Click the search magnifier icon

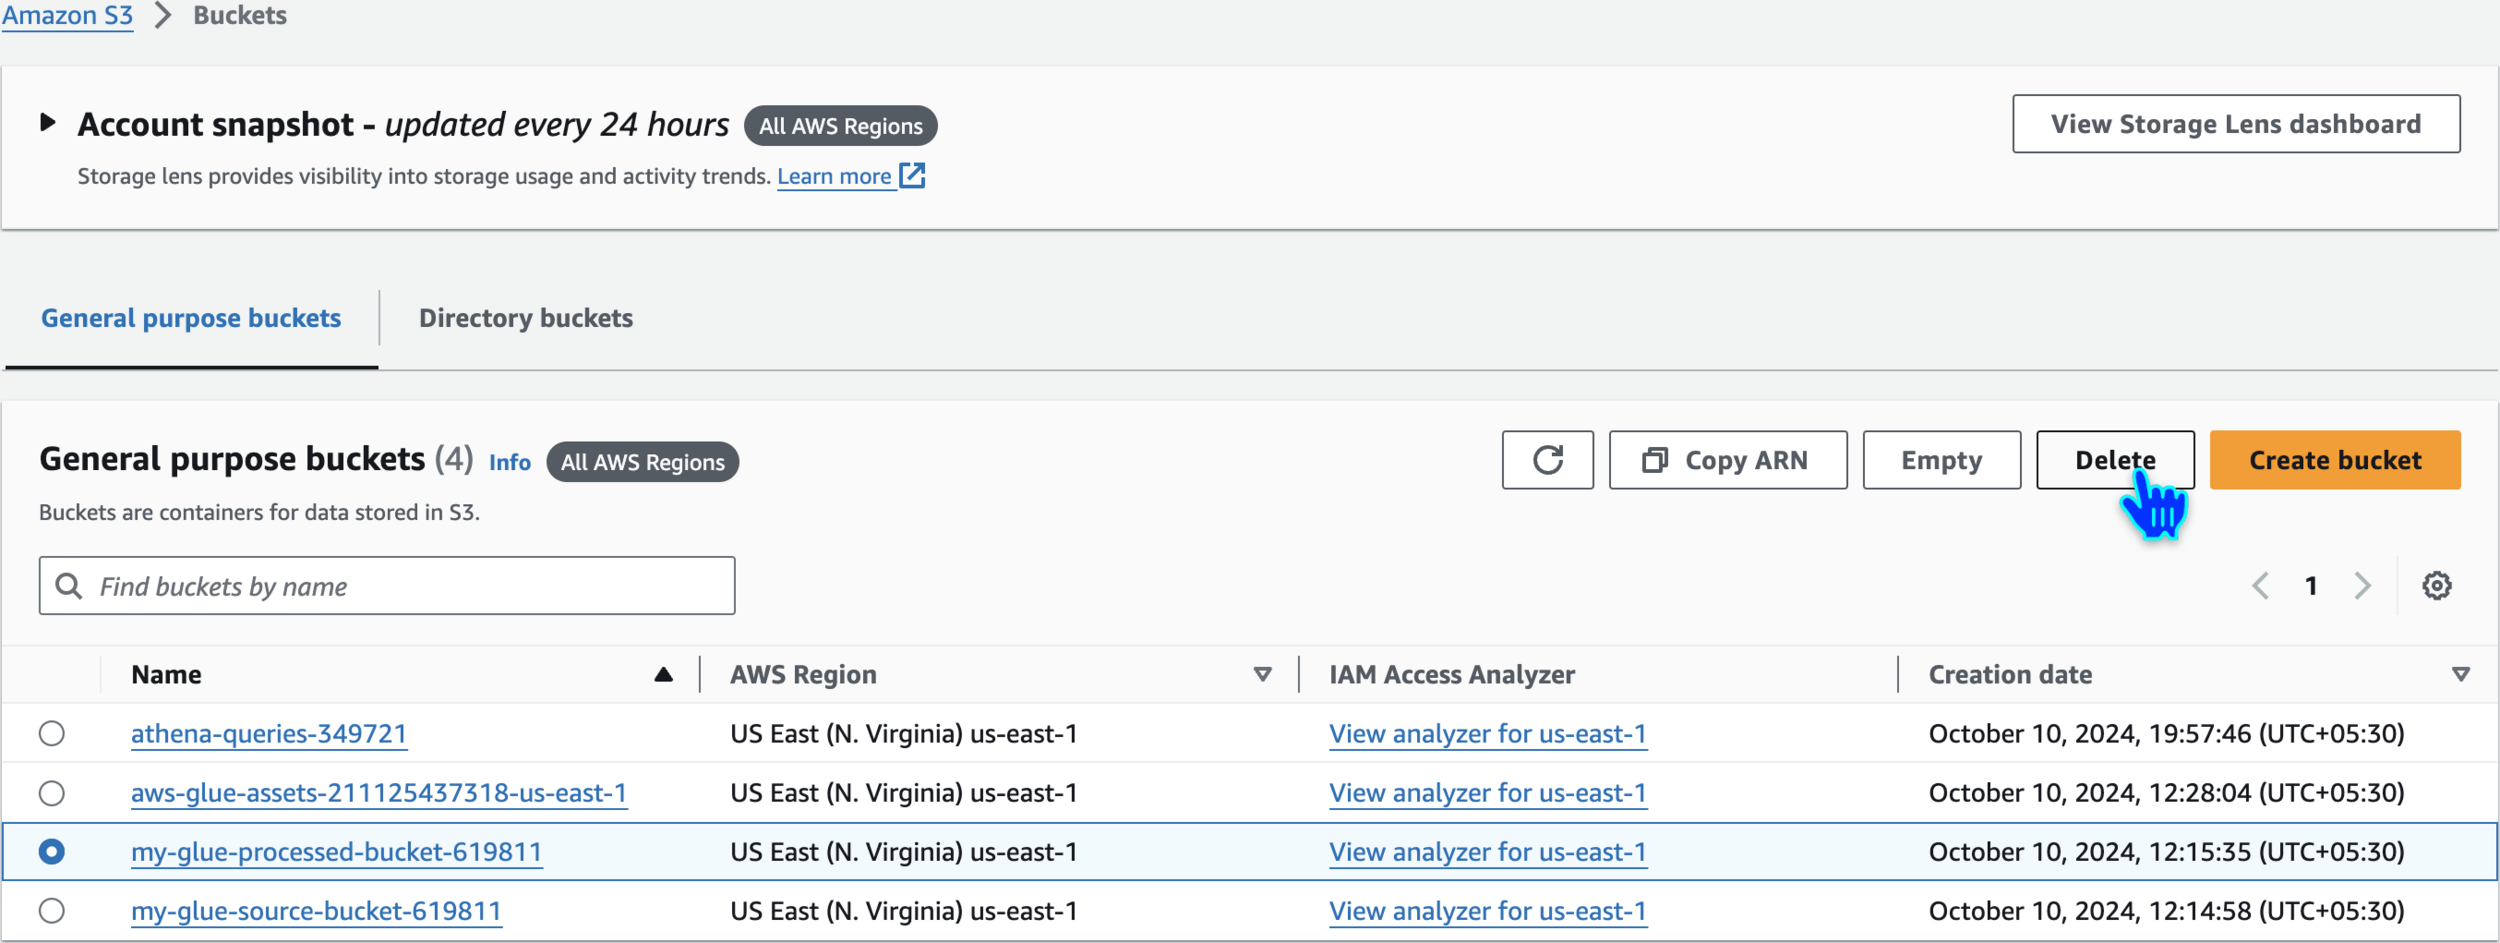pyautogui.click(x=69, y=586)
